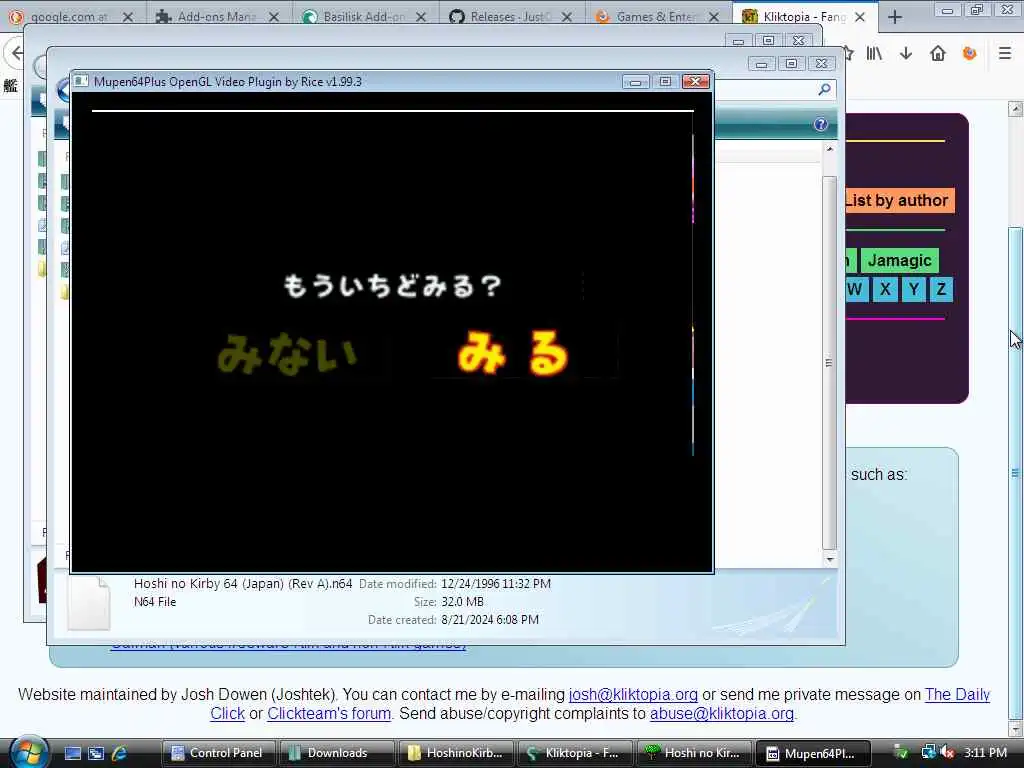Image resolution: width=1024 pixels, height=768 pixels.
Task: Choose the みる option in game
Action: (x=513, y=353)
